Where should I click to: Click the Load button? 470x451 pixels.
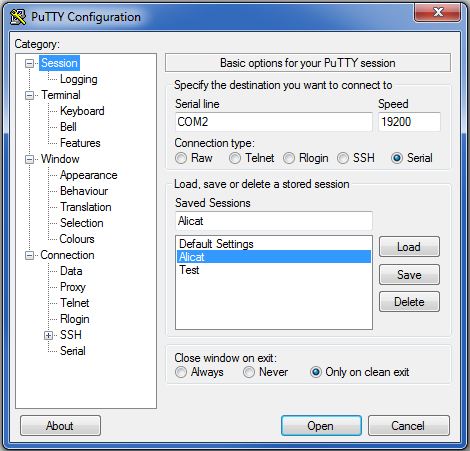coord(409,247)
